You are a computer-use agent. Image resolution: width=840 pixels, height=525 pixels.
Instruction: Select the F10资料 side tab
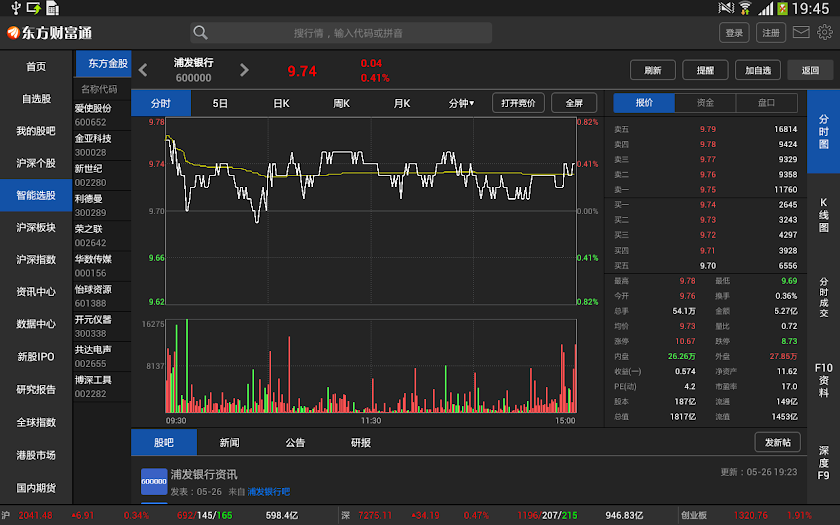coord(823,380)
